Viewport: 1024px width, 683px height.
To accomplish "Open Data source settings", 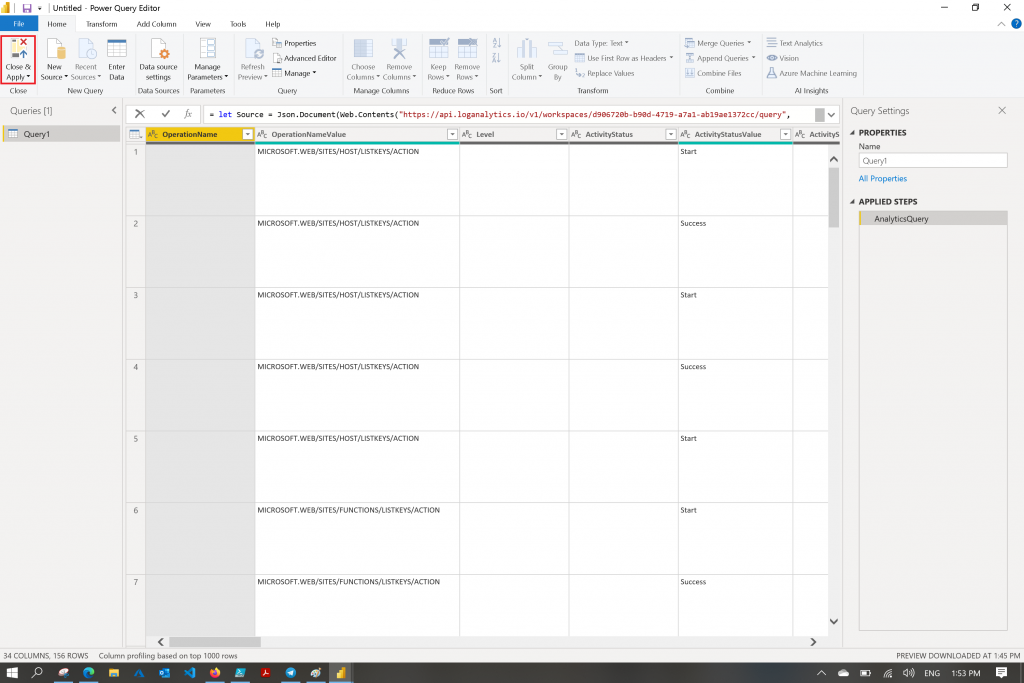I will pos(158,50).
